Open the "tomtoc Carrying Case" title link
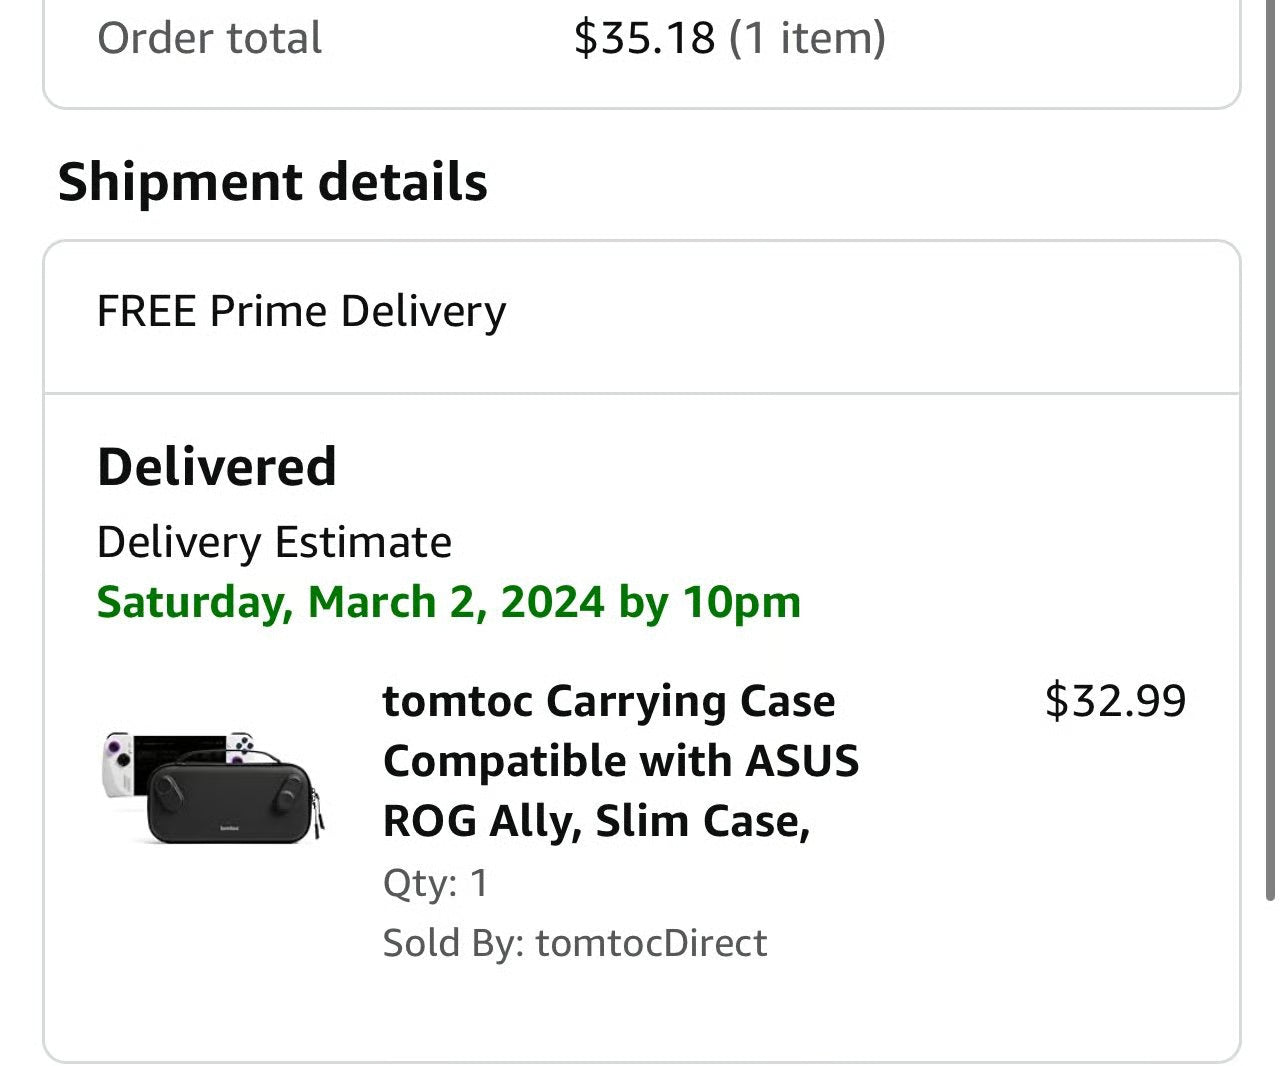The image size is (1284, 1066). pyautogui.click(x=608, y=701)
